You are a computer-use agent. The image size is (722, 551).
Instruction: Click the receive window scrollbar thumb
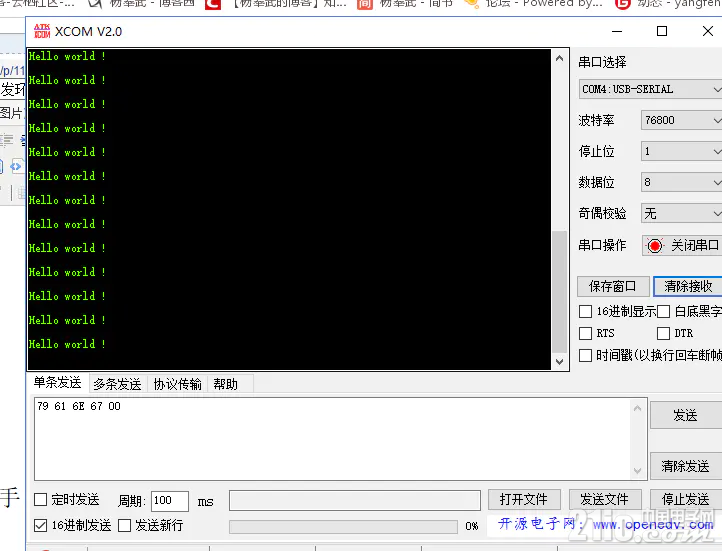coord(559,291)
